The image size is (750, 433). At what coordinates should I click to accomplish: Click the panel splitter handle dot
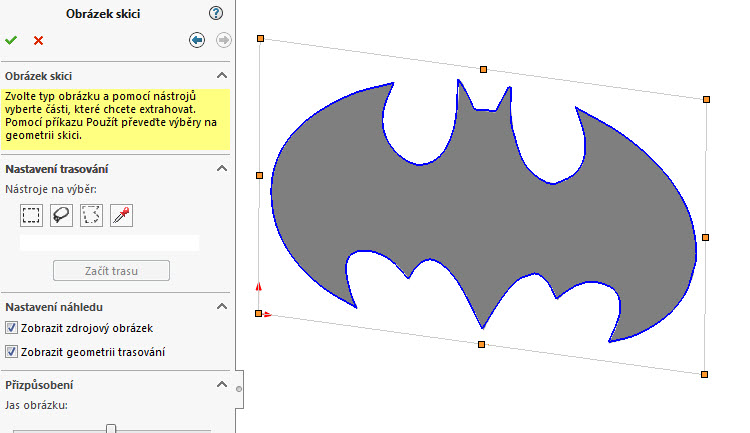pyautogui.click(x=239, y=389)
